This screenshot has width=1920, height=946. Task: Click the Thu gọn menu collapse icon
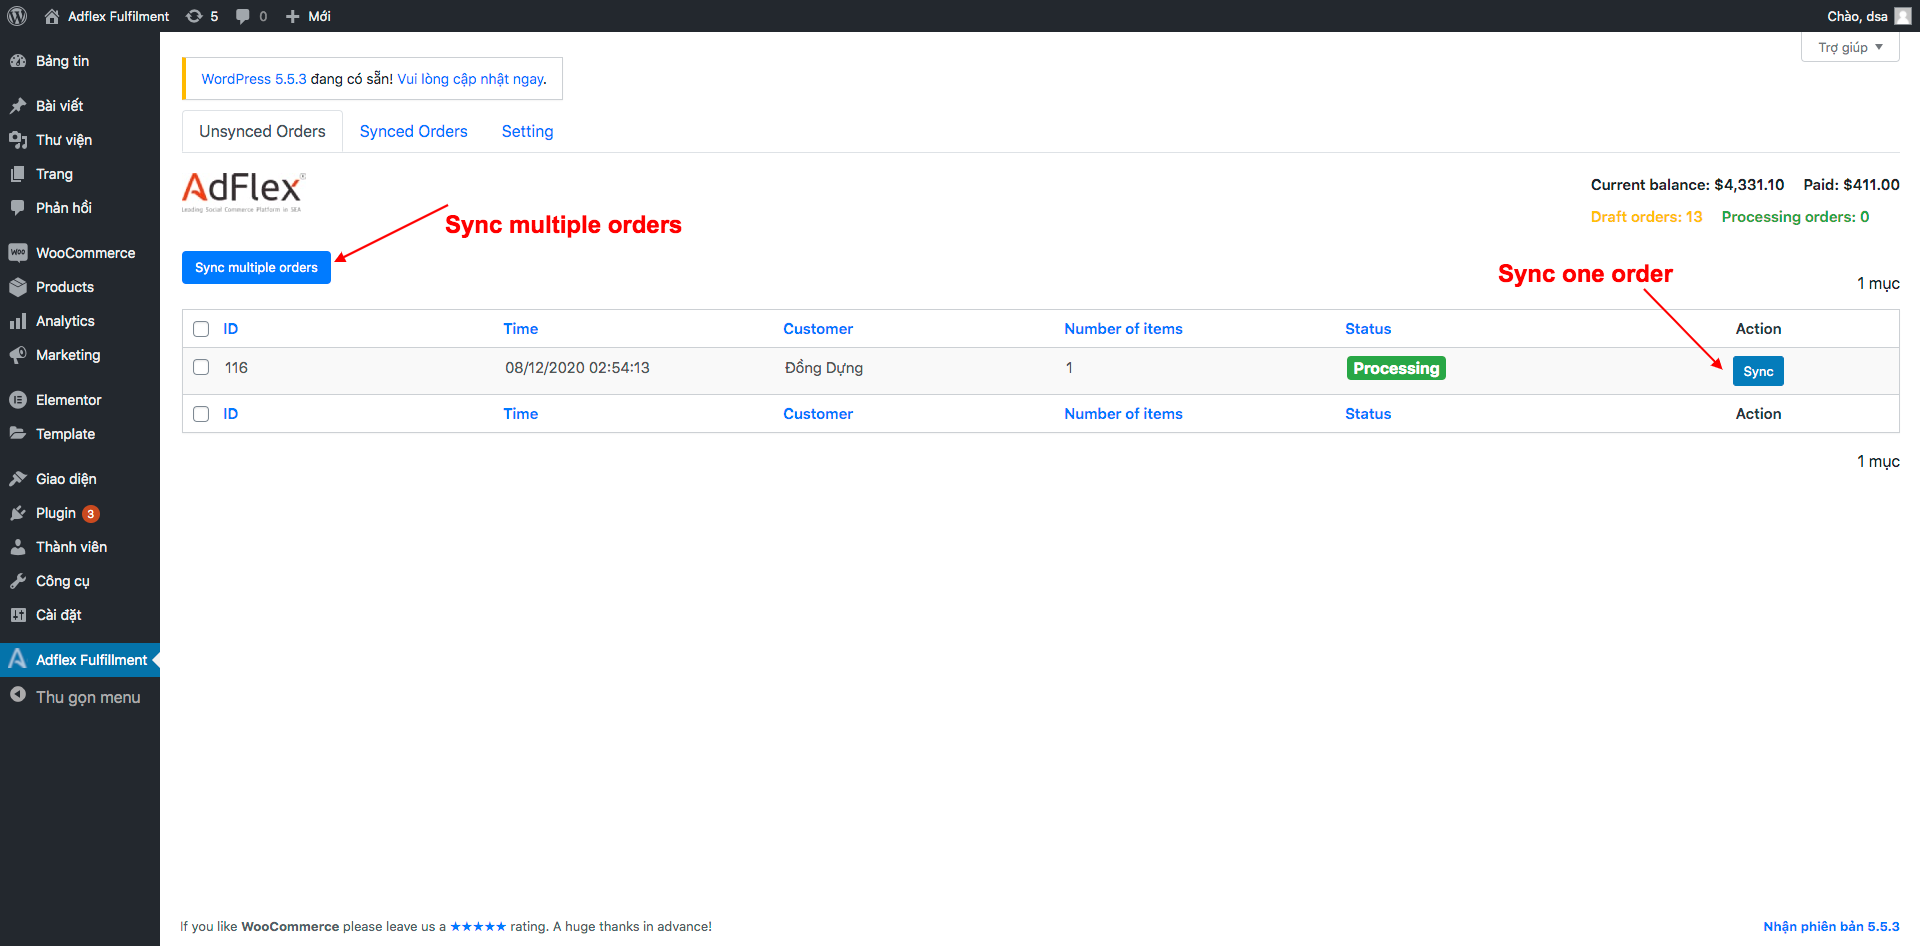[x=18, y=695]
